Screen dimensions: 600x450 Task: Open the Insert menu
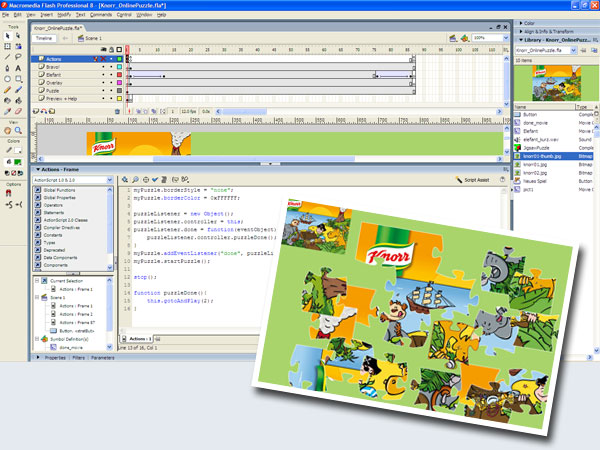click(x=46, y=15)
